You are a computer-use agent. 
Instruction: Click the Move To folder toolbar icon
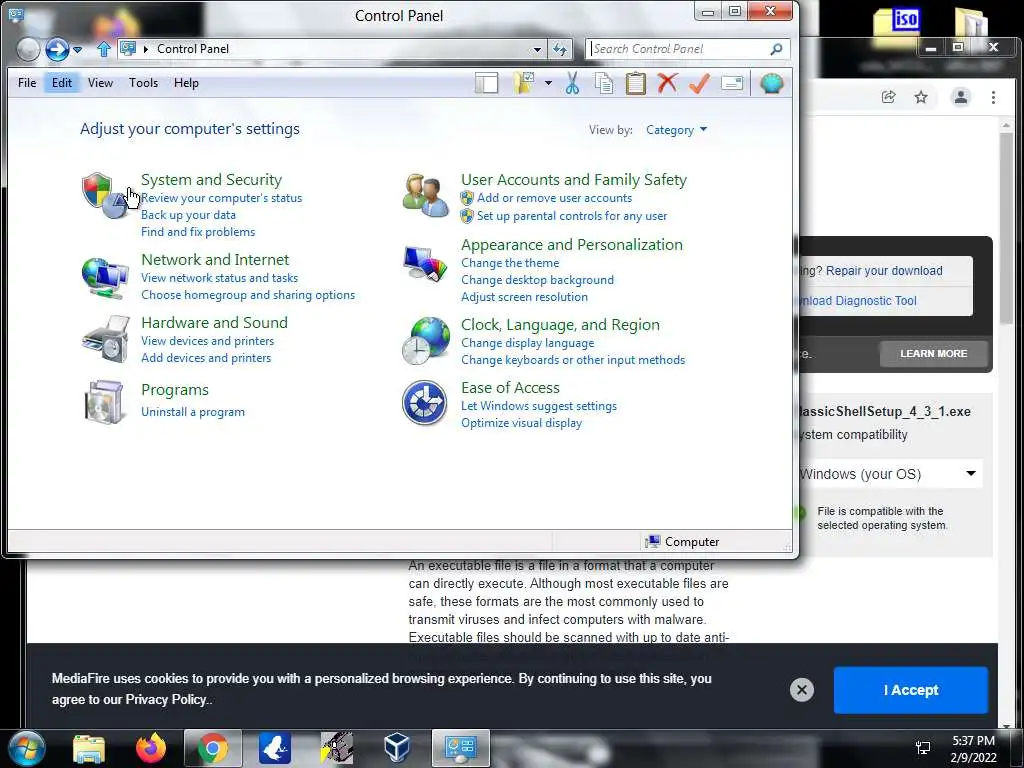tap(524, 83)
